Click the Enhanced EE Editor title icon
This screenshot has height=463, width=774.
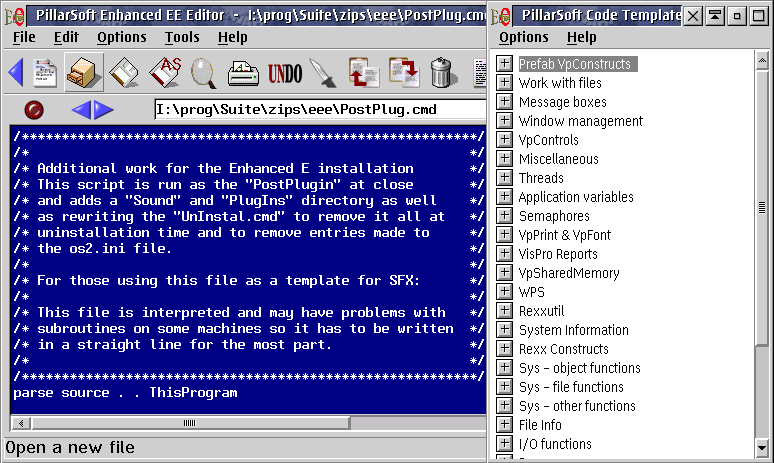click(x=14, y=16)
